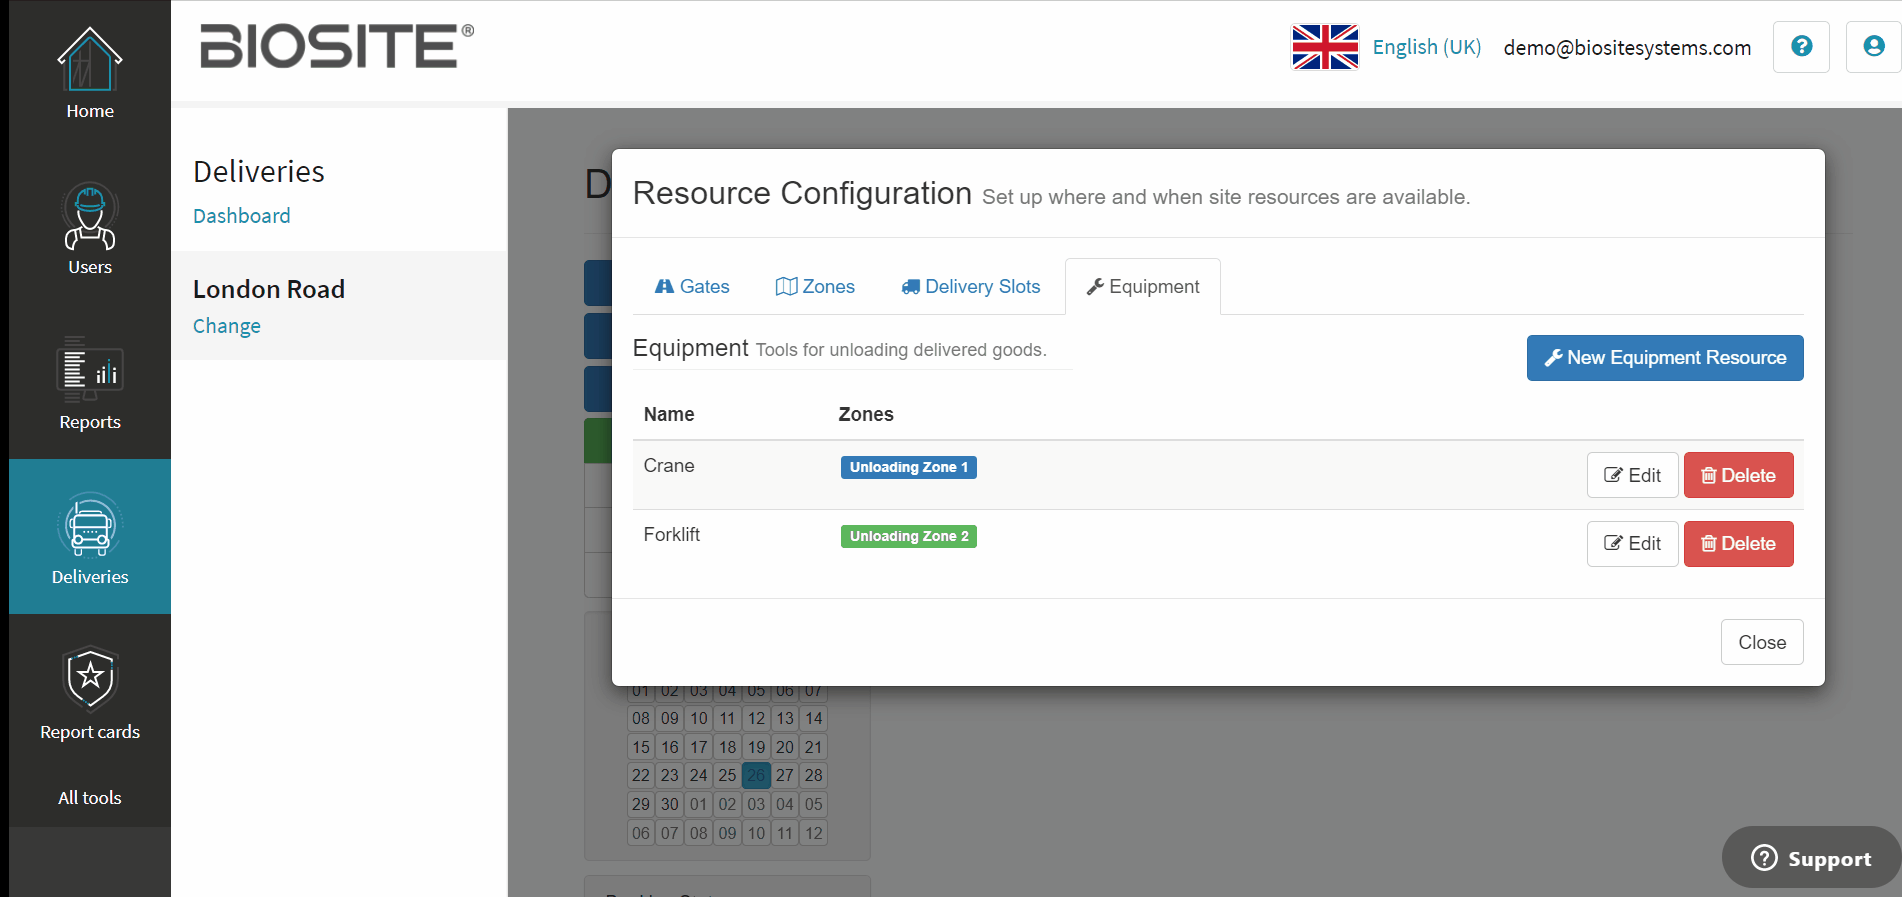Screen dimensions: 1902x897
Task: Switch to the Zones tab
Action: click(815, 287)
